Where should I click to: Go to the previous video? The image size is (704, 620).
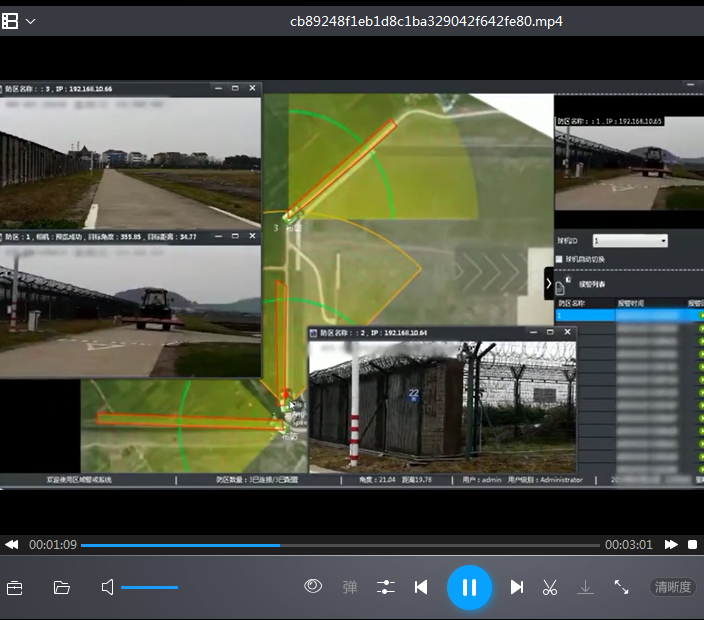pyautogui.click(x=421, y=587)
